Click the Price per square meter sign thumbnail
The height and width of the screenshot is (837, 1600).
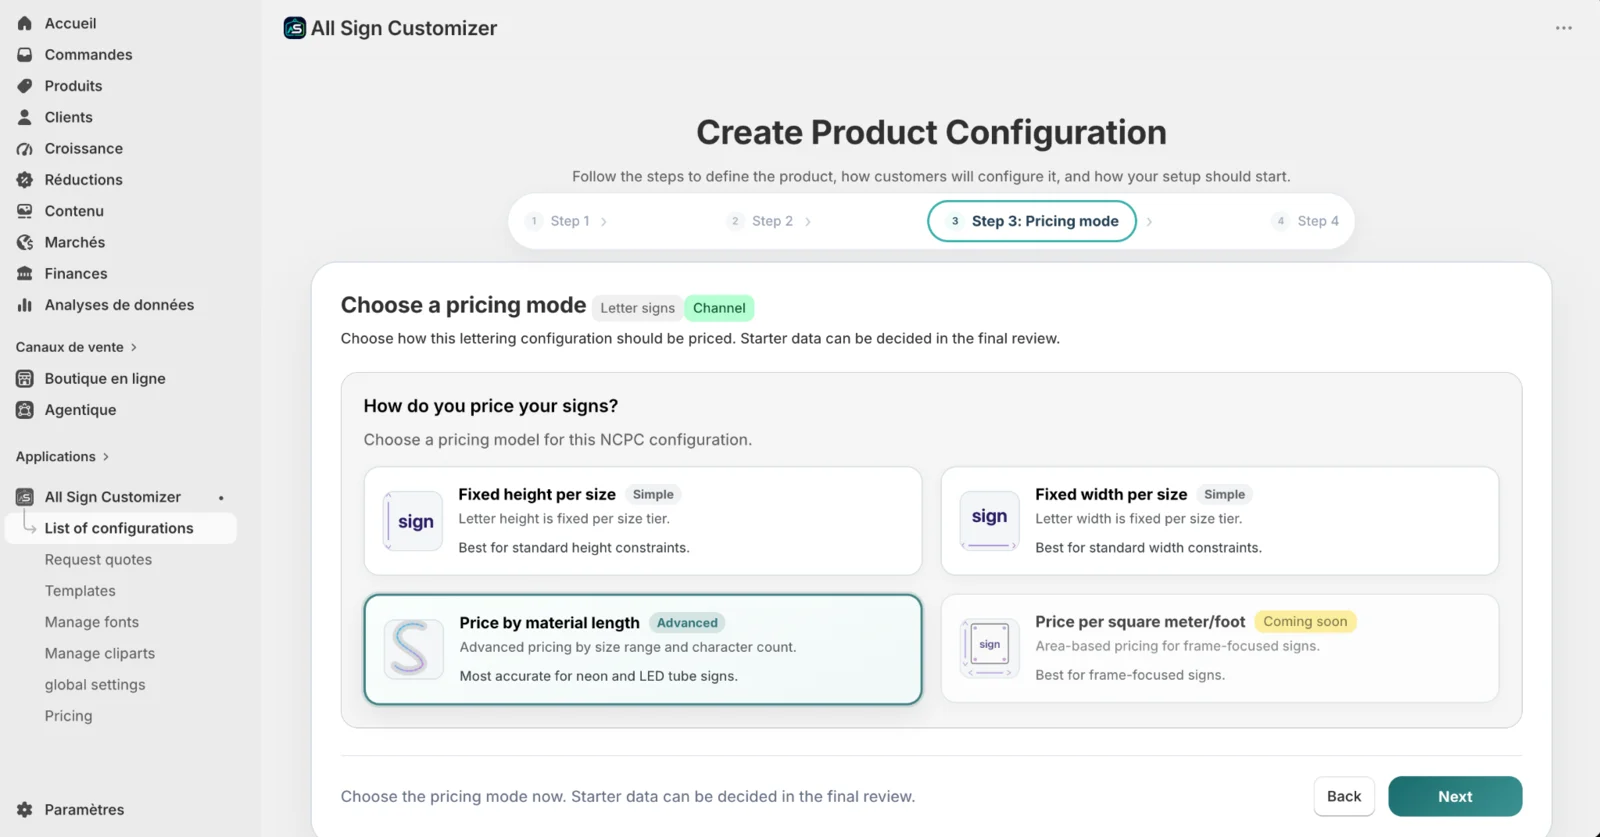[990, 648]
